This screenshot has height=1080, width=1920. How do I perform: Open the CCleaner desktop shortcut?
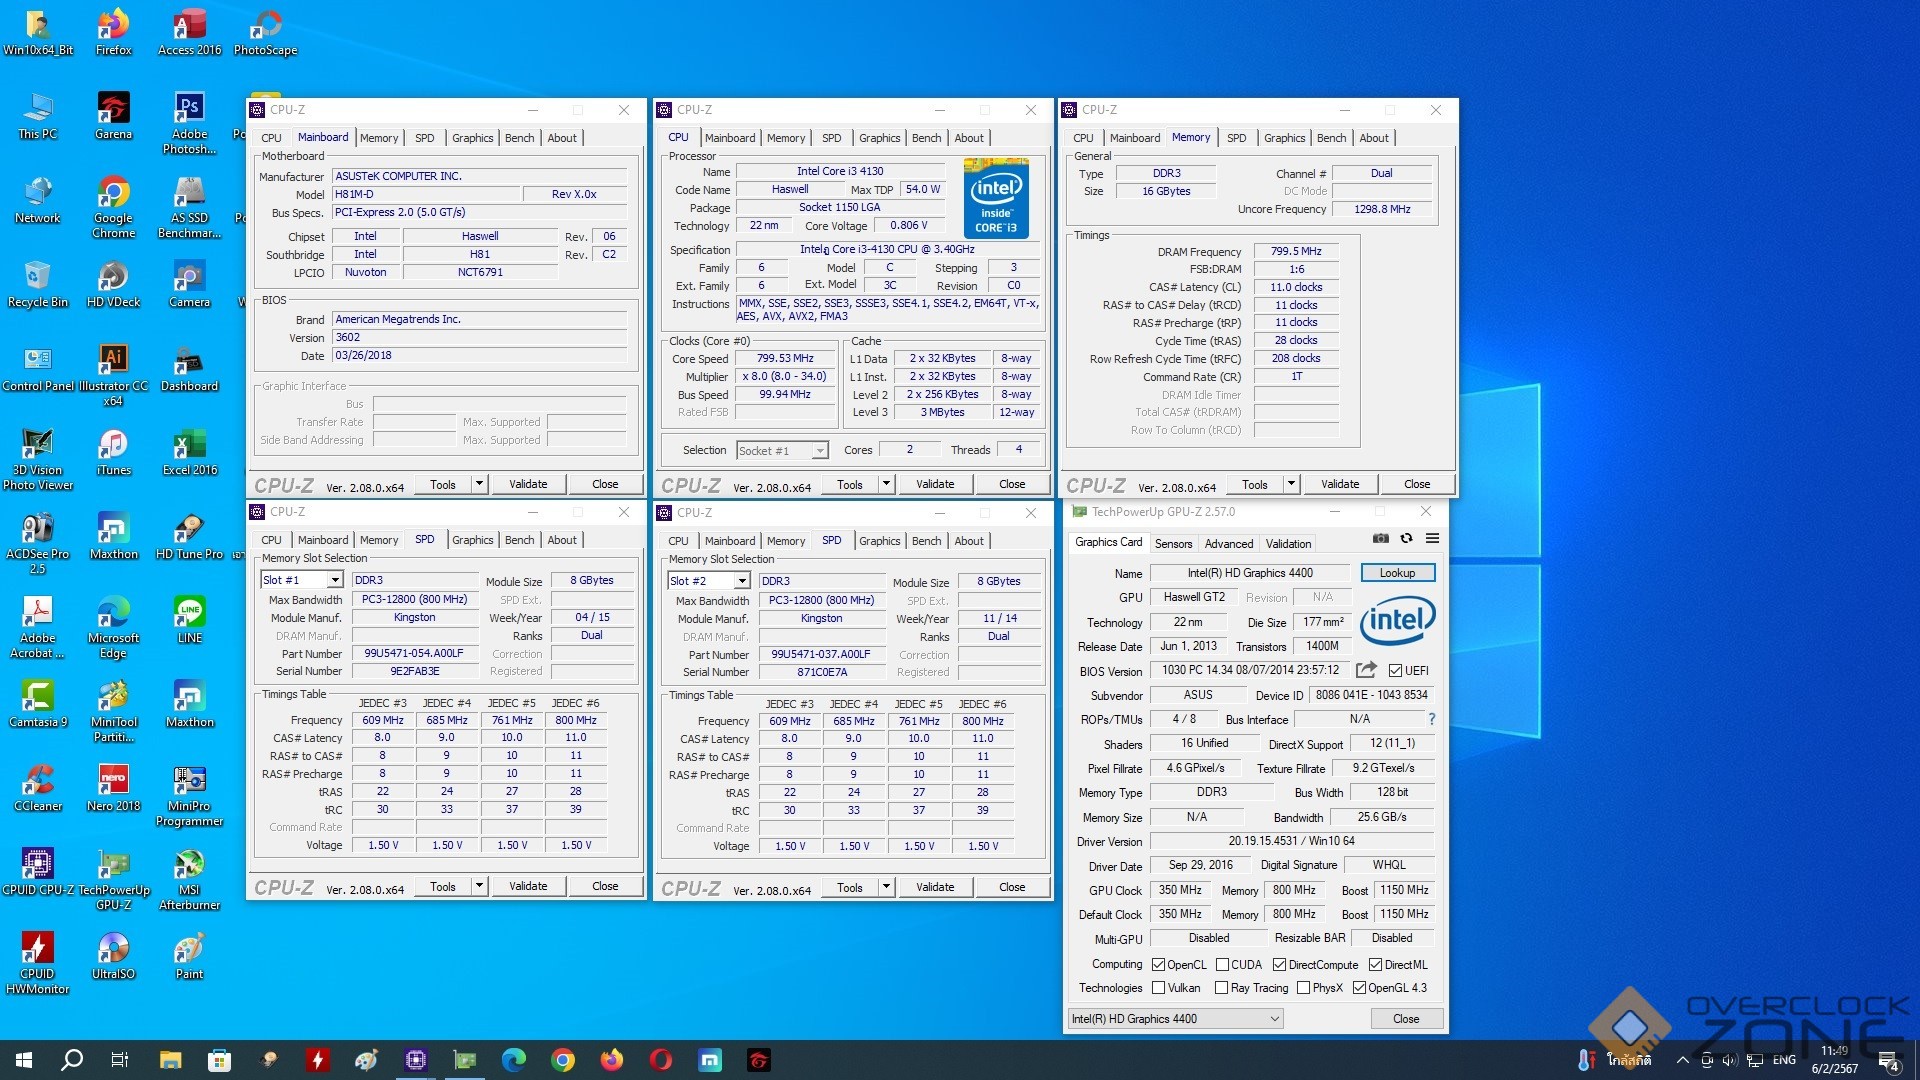coord(37,781)
